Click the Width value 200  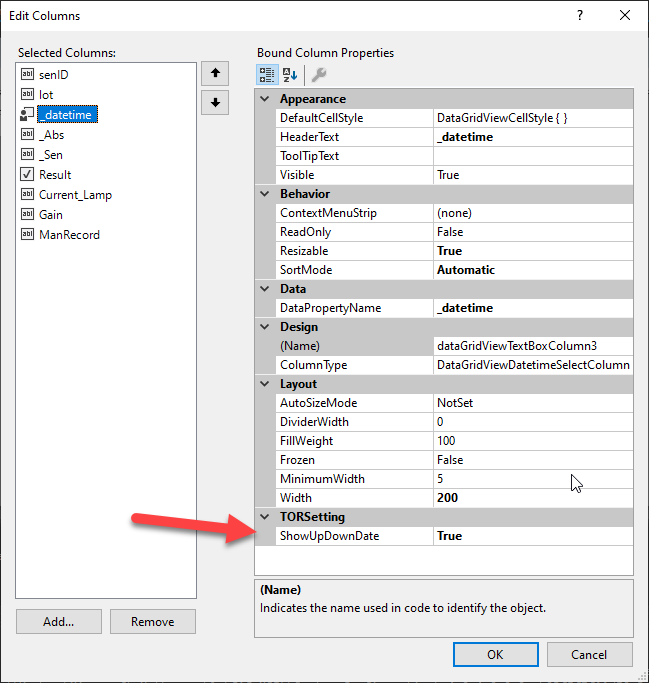click(533, 498)
